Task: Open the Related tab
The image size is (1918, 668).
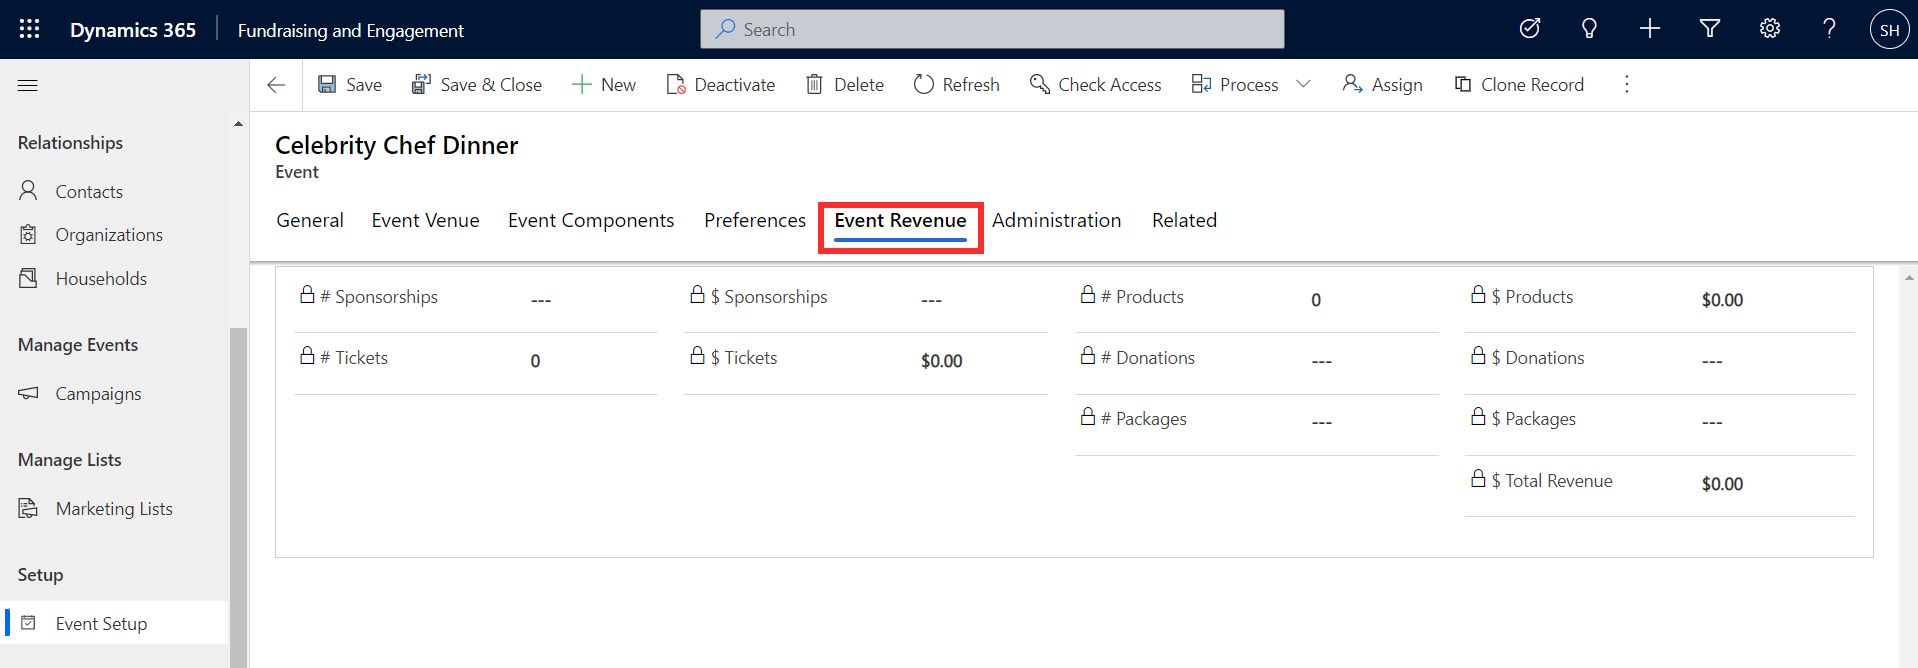Action: click(1184, 220)
